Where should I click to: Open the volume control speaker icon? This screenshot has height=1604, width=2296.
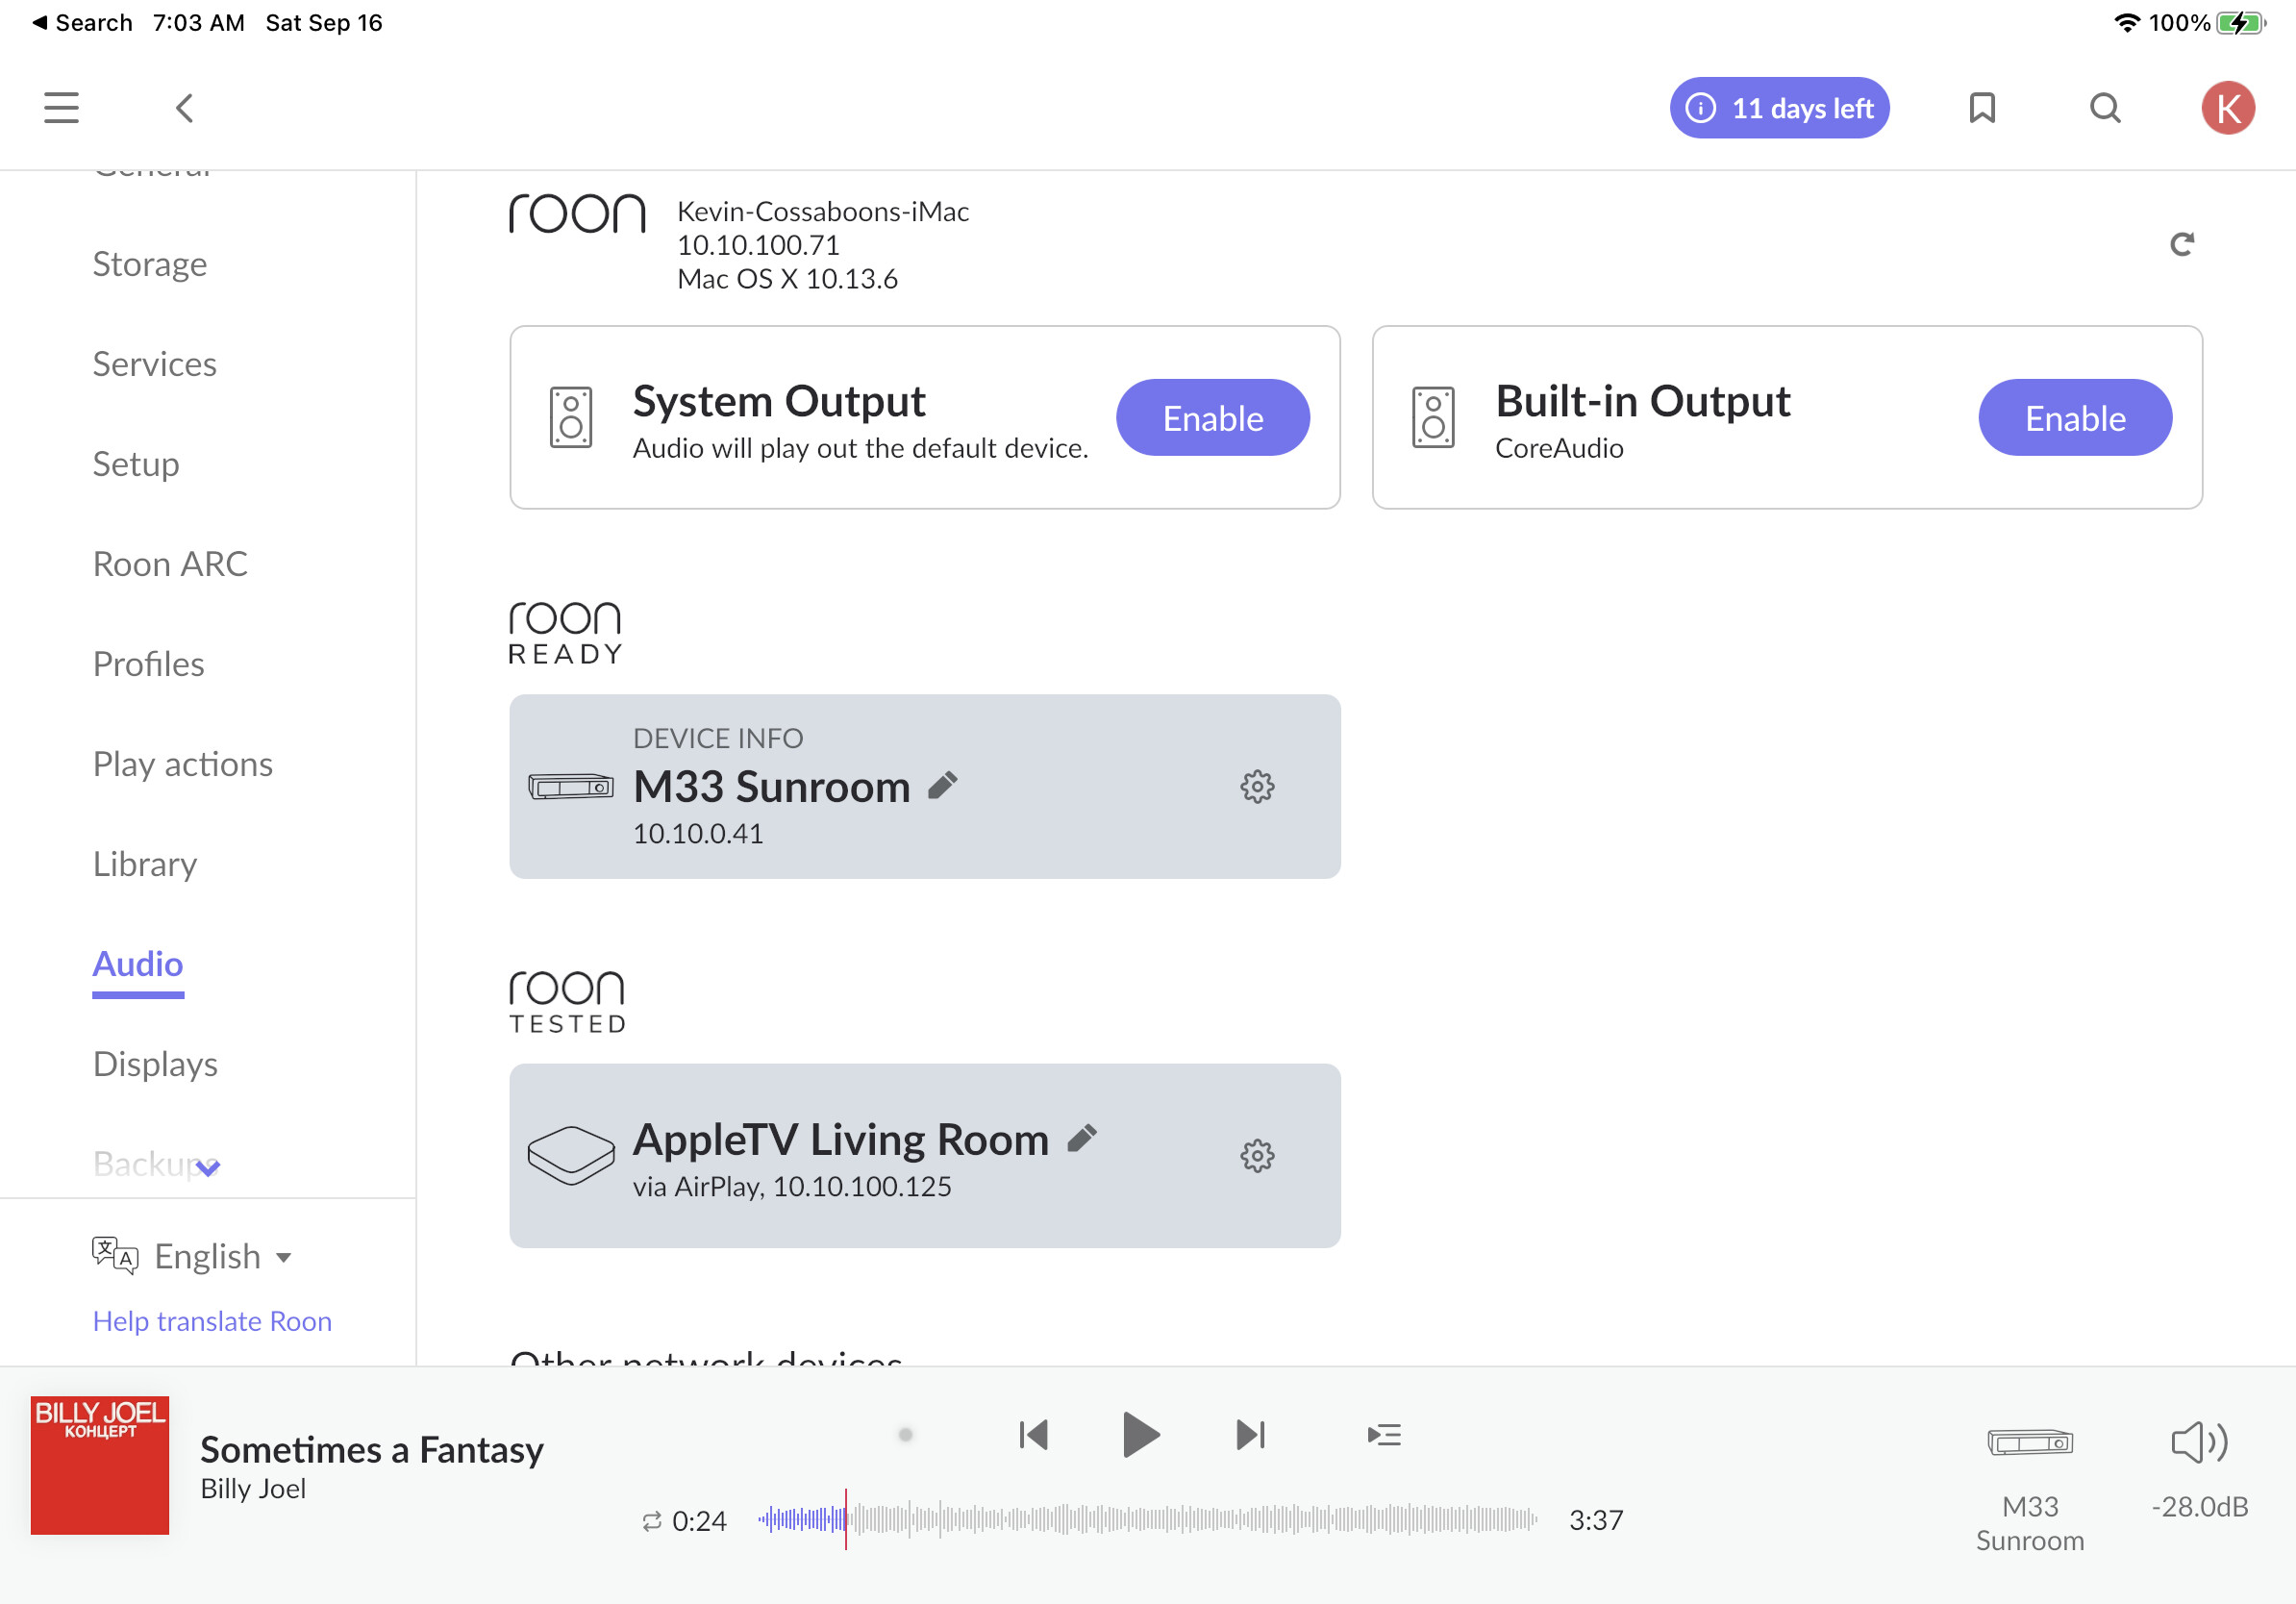tap(2199, 1442)
